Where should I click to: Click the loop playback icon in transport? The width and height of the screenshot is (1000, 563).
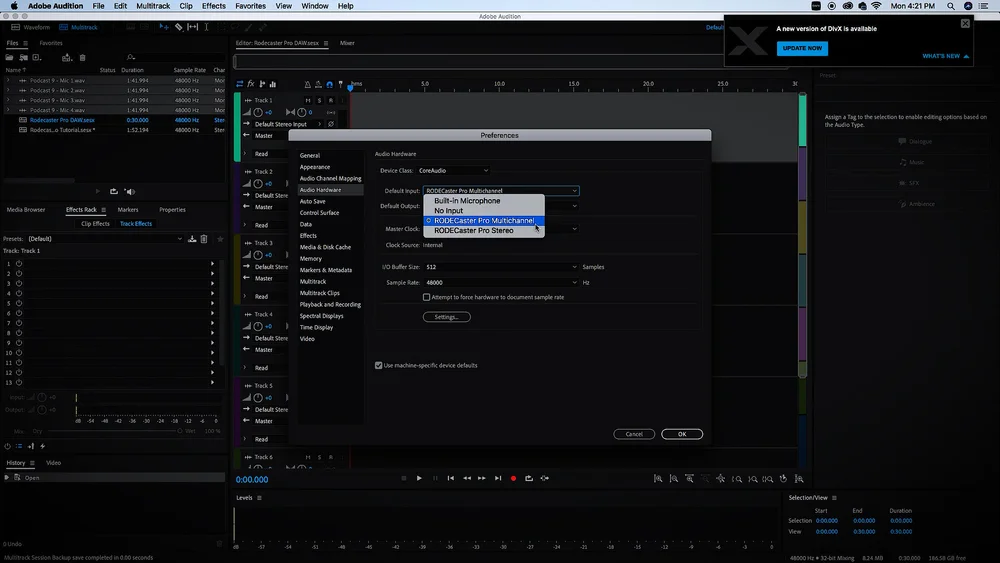[x=529, y=478]
